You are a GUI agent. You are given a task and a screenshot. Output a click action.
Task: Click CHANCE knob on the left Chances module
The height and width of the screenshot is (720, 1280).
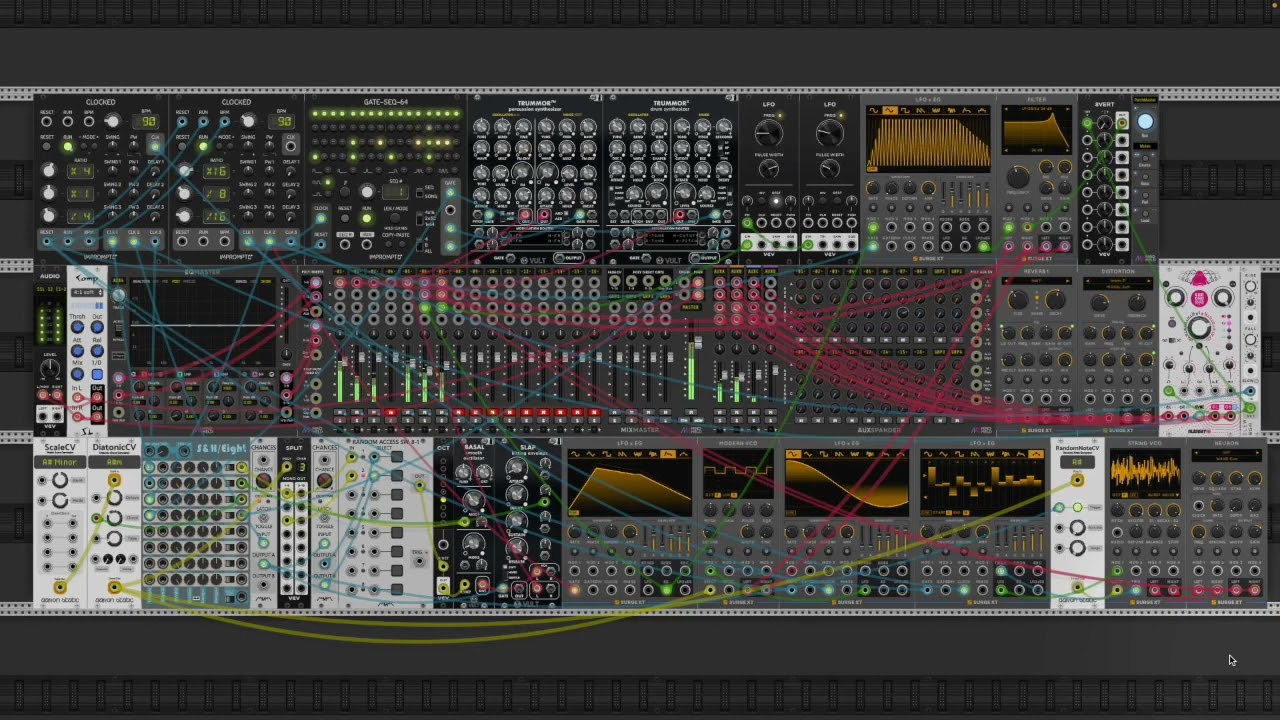click(x=264, y=480)
